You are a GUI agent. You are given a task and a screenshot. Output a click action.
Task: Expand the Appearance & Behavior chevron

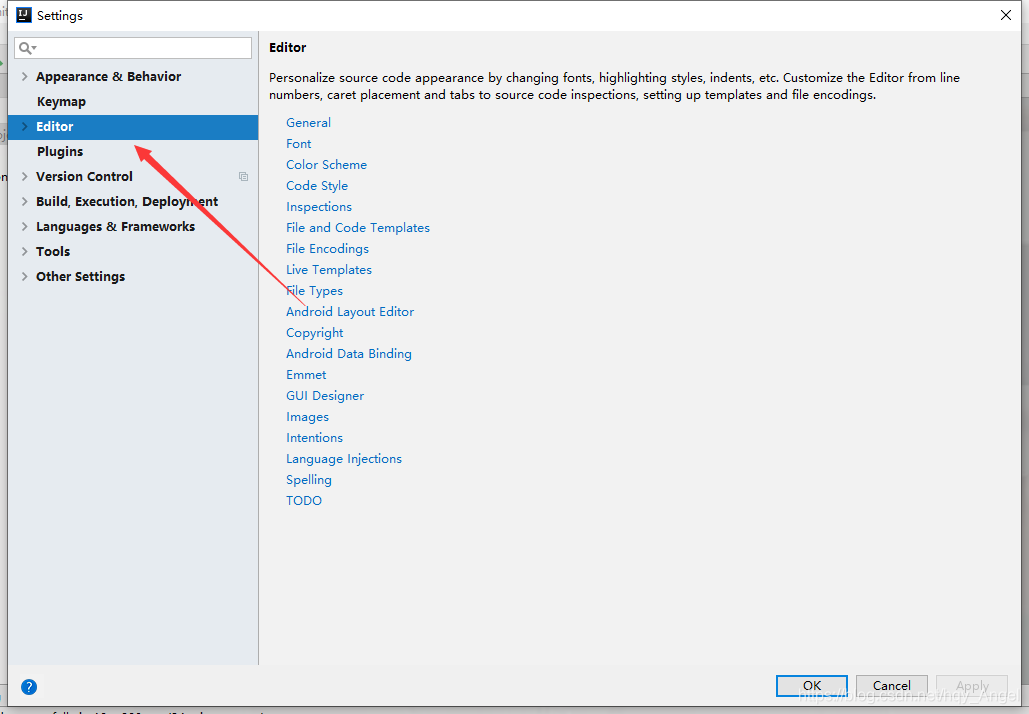point(24,76)
